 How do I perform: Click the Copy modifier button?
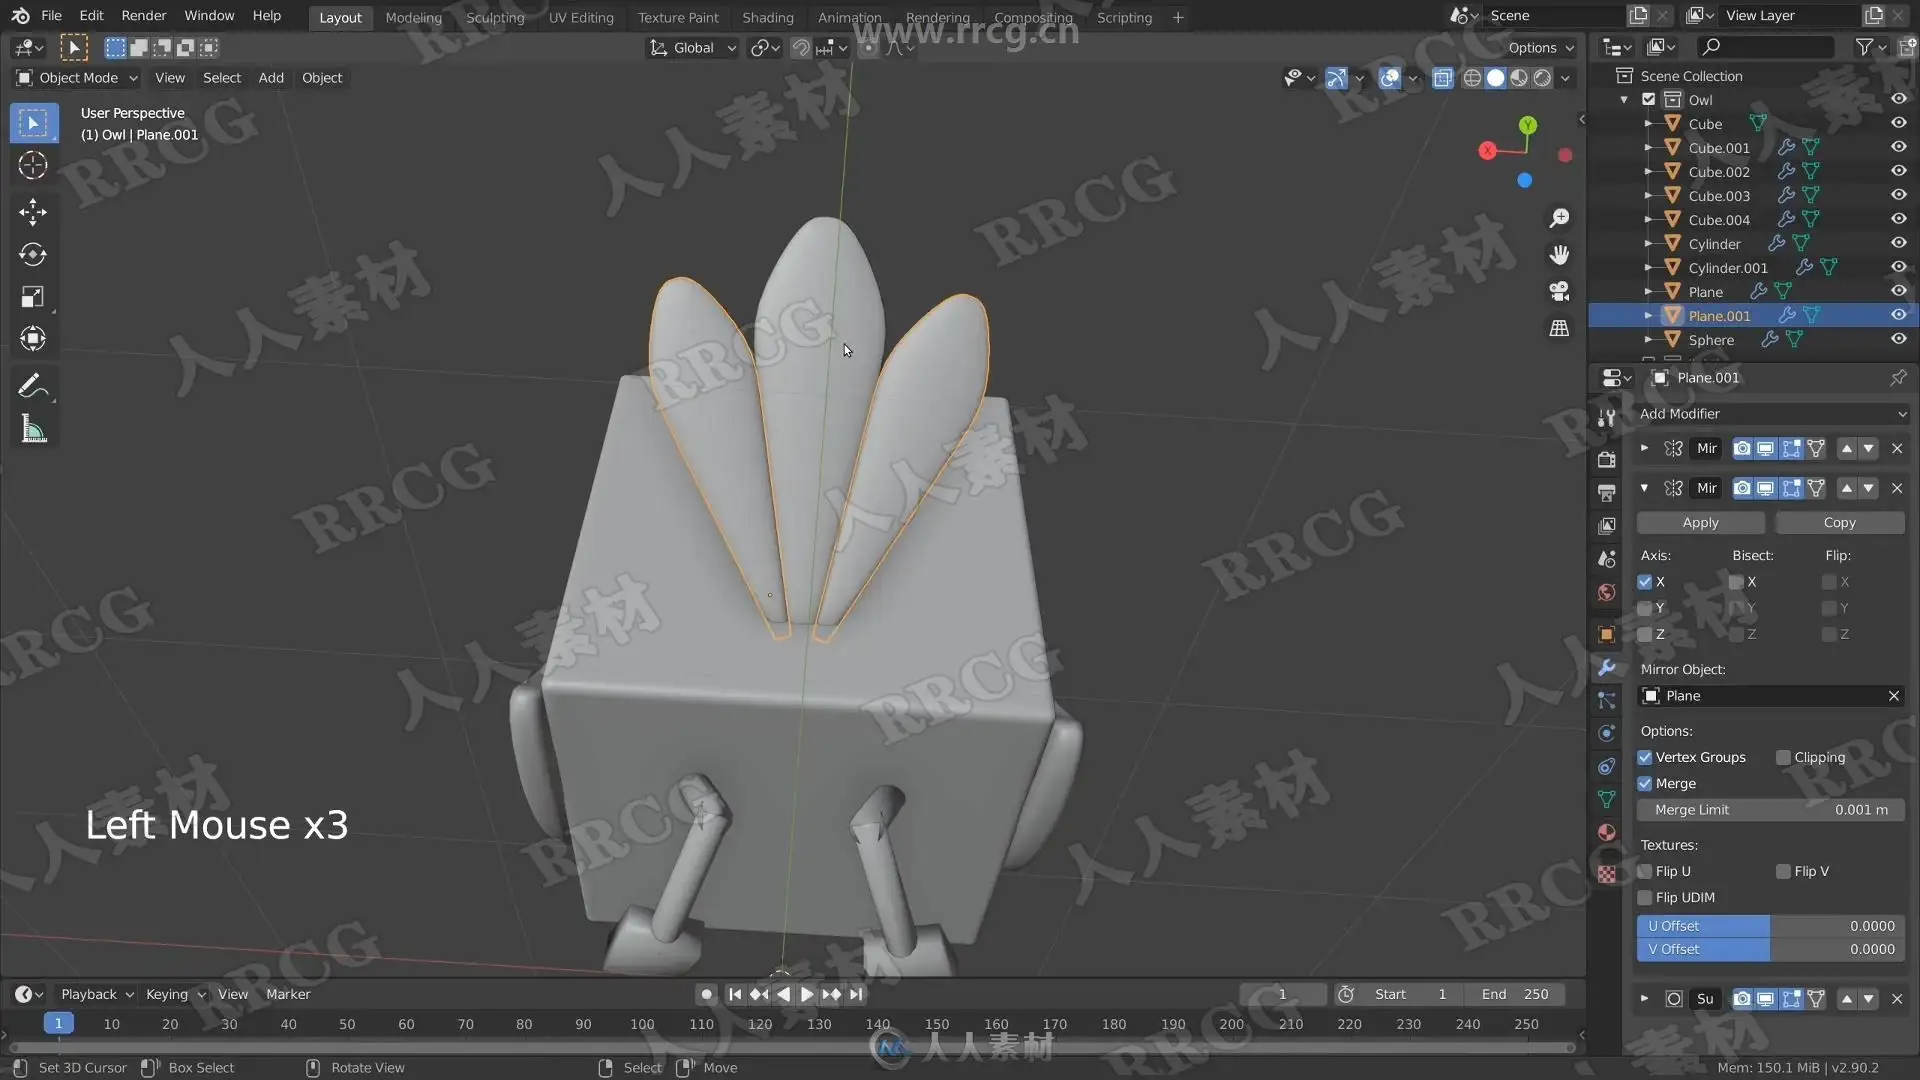tap(1839, 523)
